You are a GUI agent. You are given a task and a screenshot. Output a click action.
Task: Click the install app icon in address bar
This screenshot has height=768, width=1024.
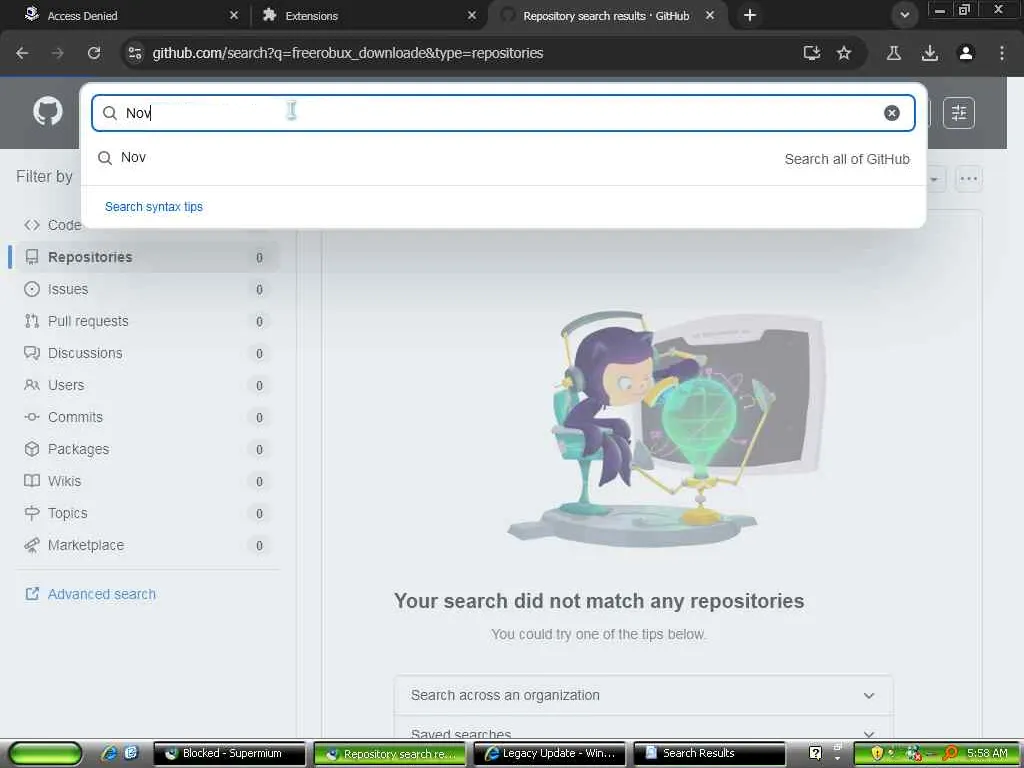pyautogui.click(x=812, y=53)
